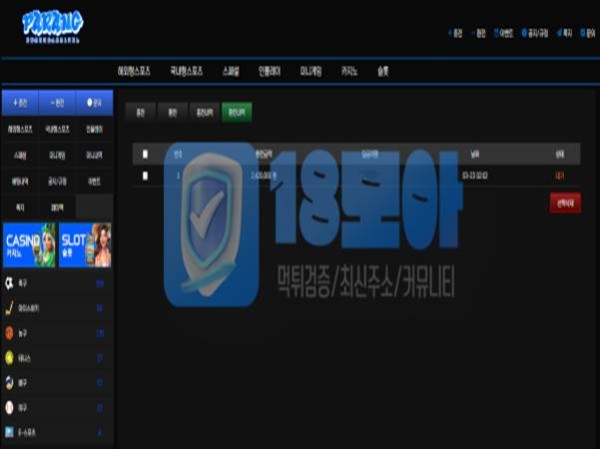Tick the select-all checkbox in table header
Image resolution: width=600 pixels, height=449 pixels.
[145, 154]
